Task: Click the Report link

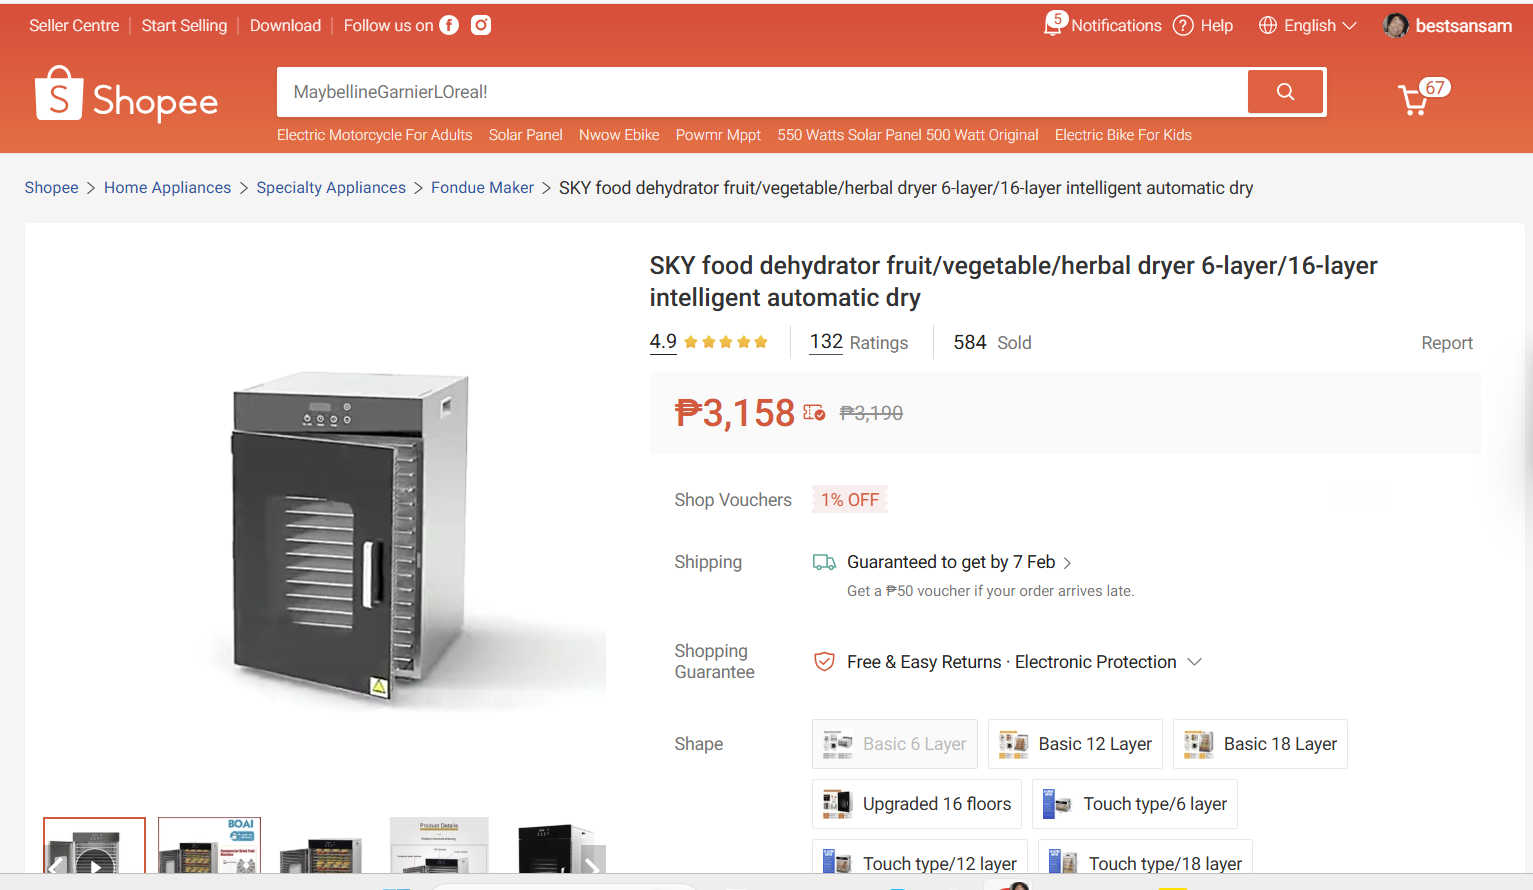Action: 1446,343
